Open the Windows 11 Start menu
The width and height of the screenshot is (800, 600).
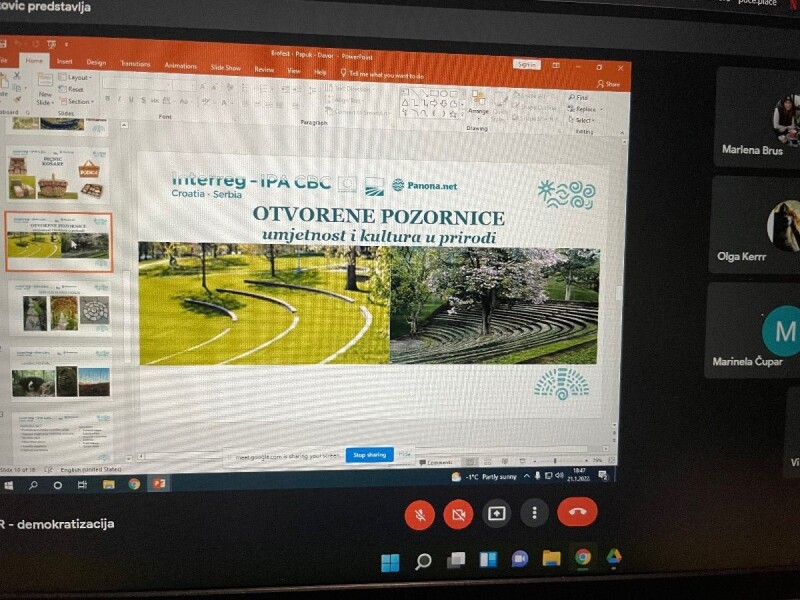pos(390,561)
